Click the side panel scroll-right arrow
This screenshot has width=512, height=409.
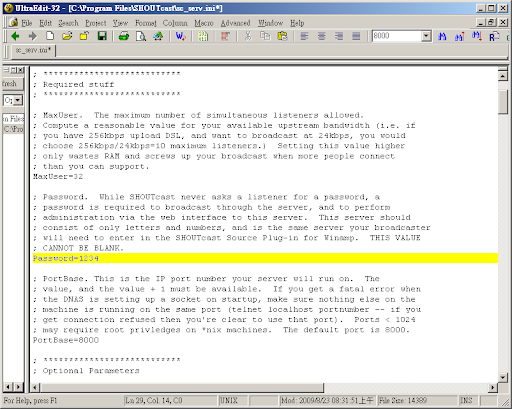click(x=19, y=387)
